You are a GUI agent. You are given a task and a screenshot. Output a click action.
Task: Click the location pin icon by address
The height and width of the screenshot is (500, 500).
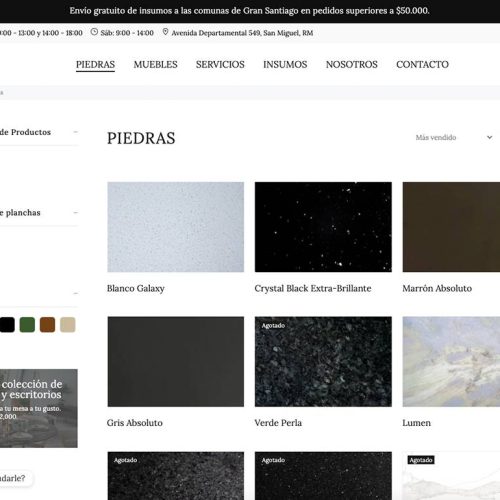pos(165,32)
